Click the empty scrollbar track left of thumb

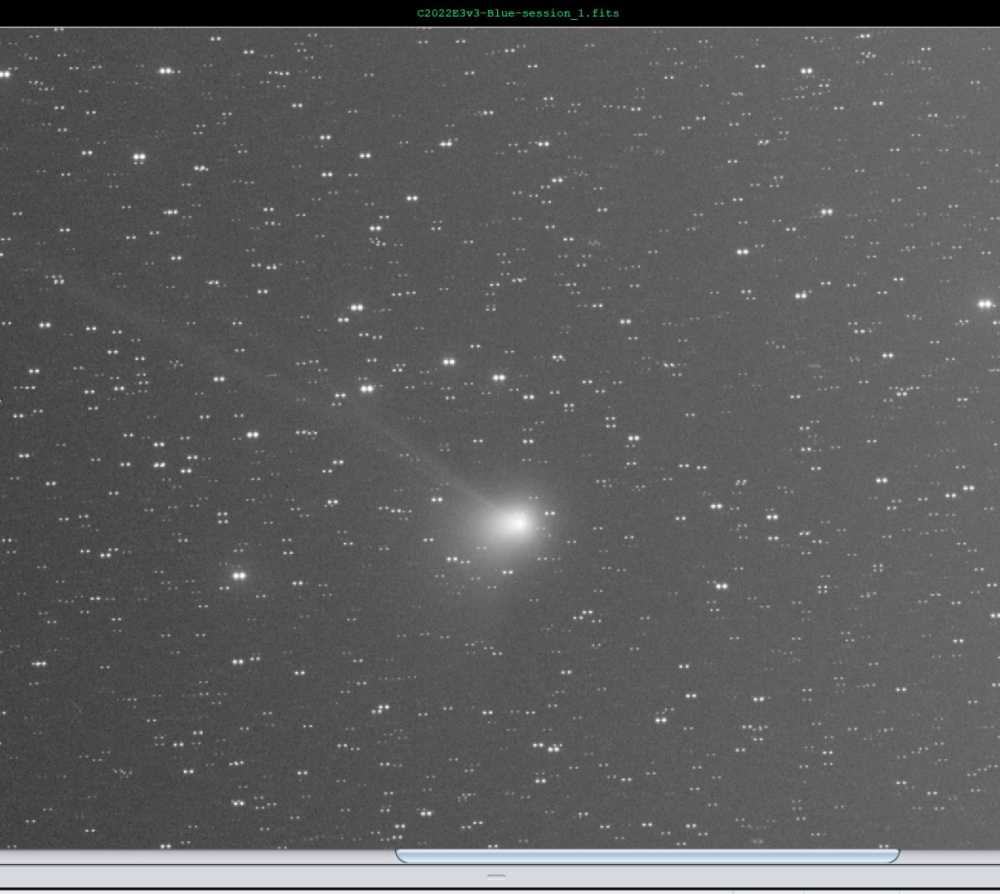[200, 856]
